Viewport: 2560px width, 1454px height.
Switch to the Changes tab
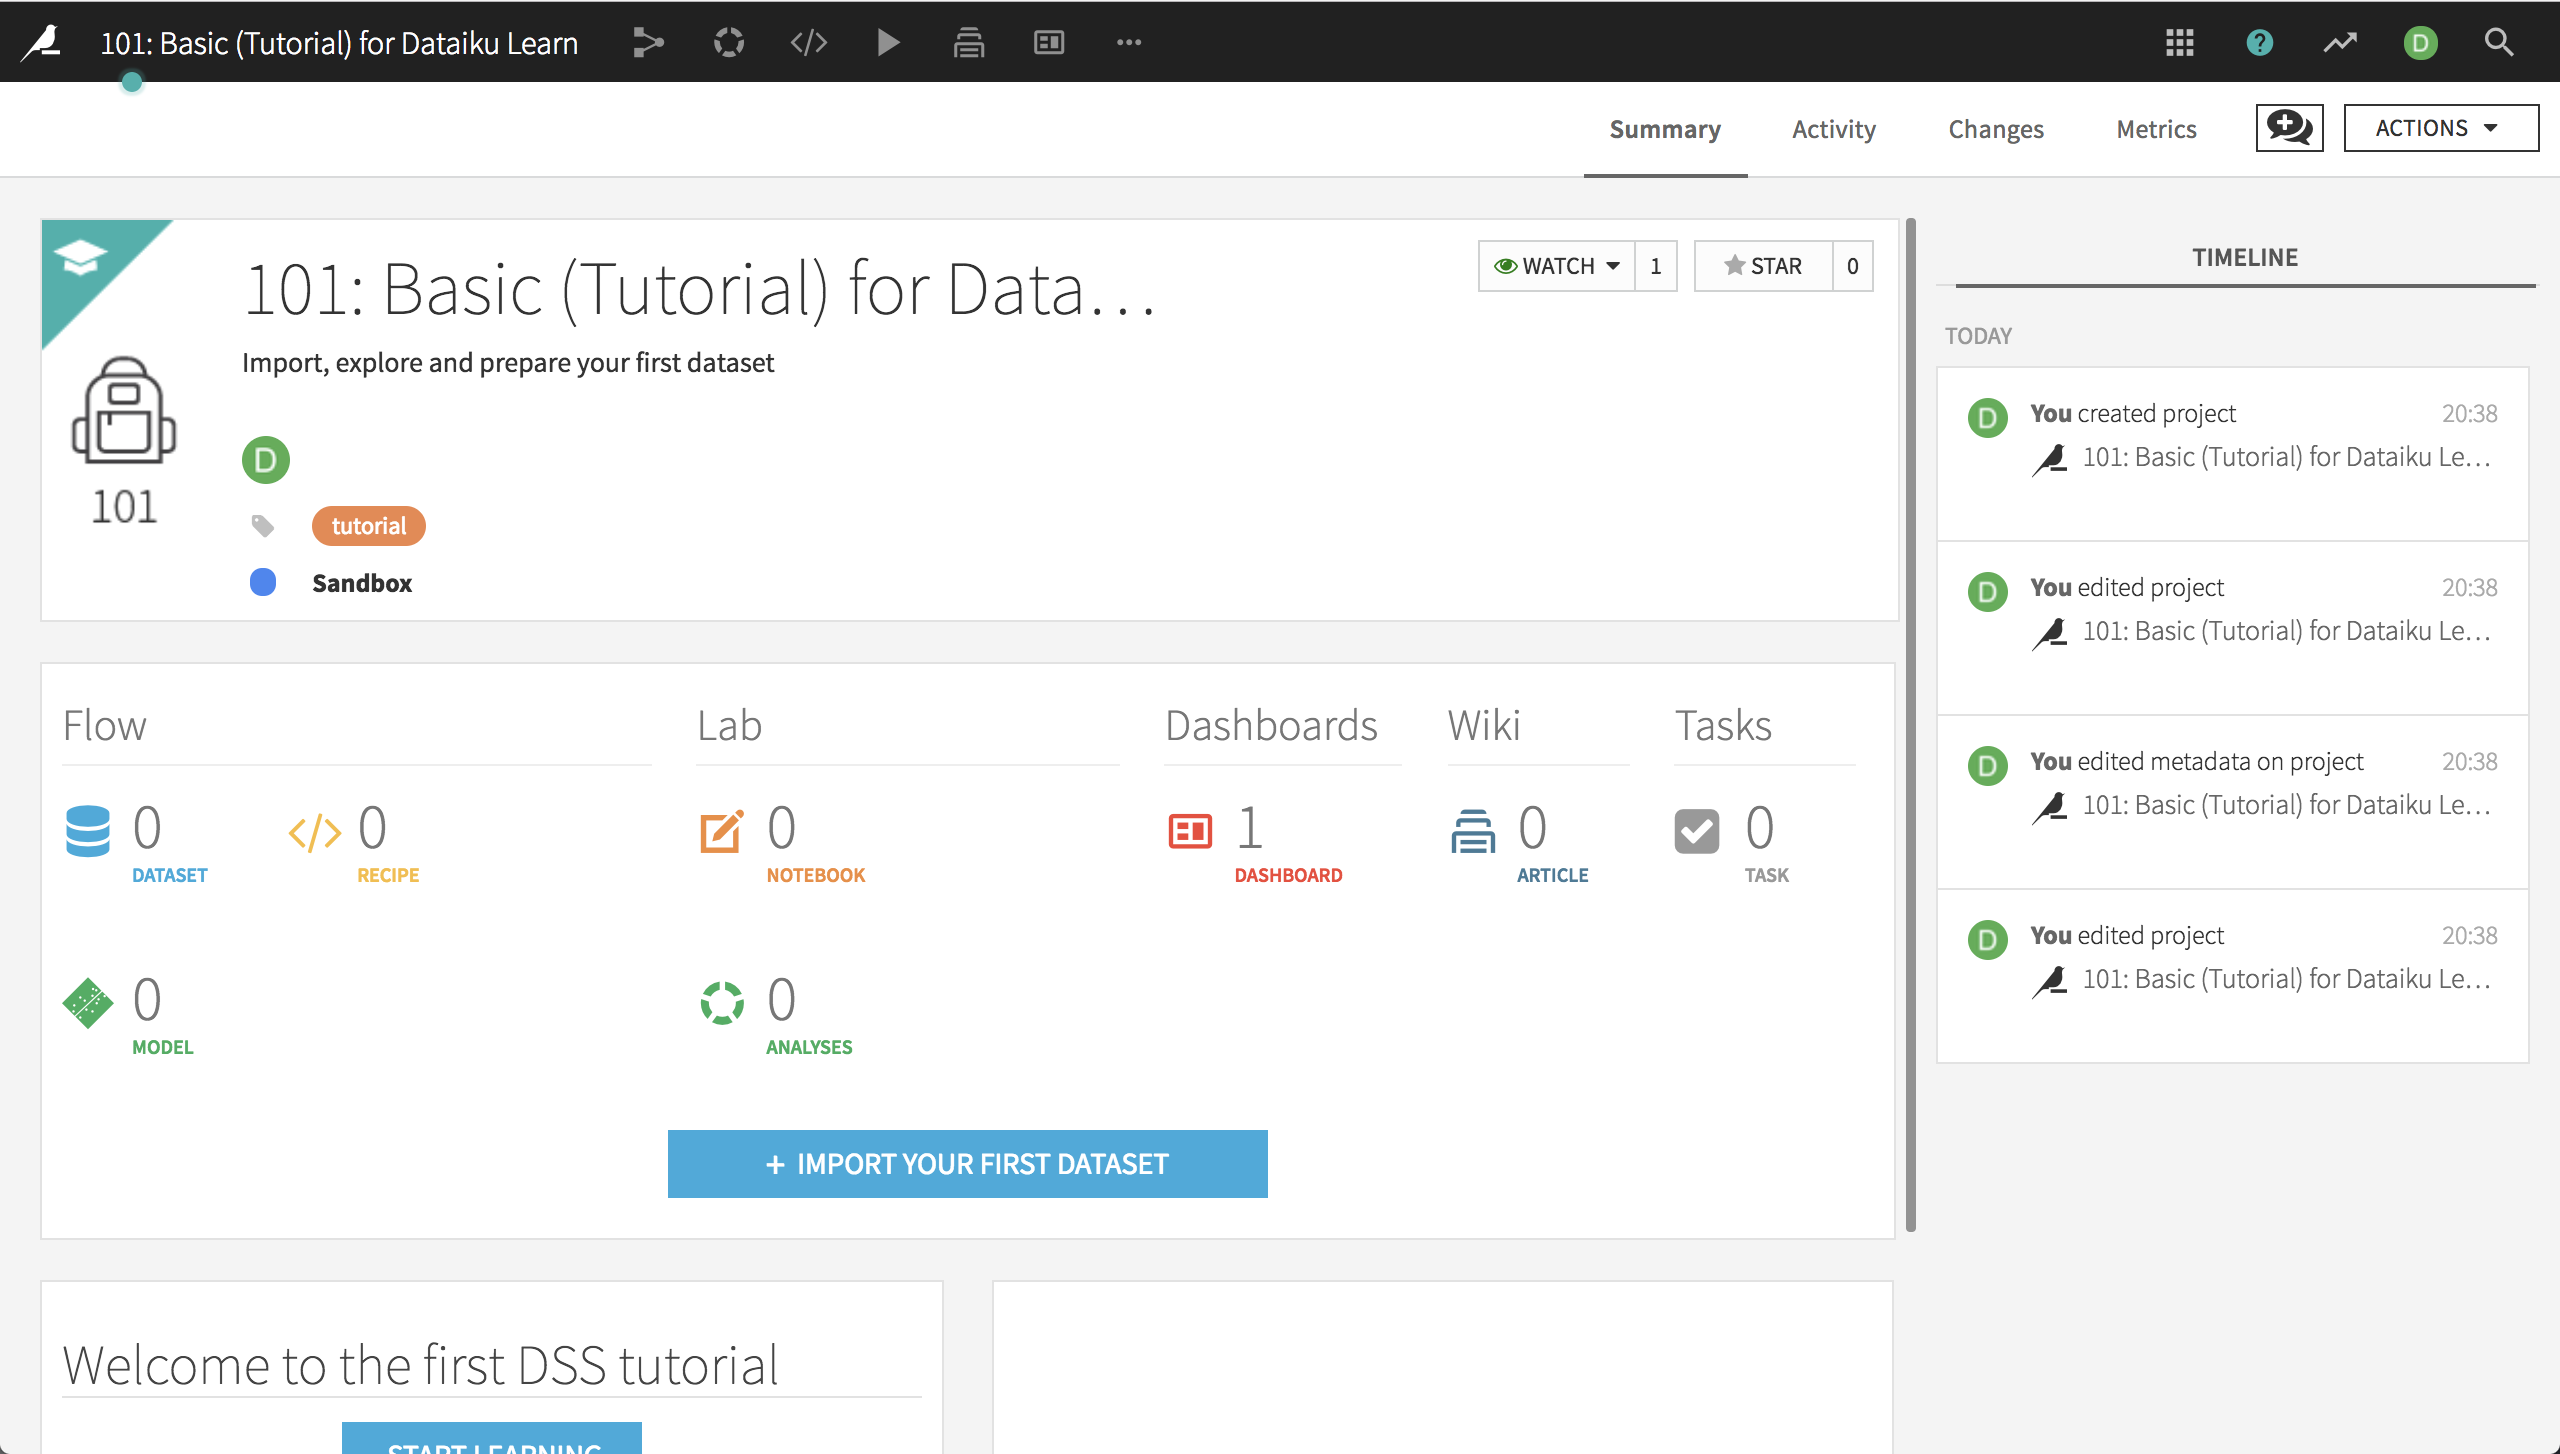click(1995, 129)
